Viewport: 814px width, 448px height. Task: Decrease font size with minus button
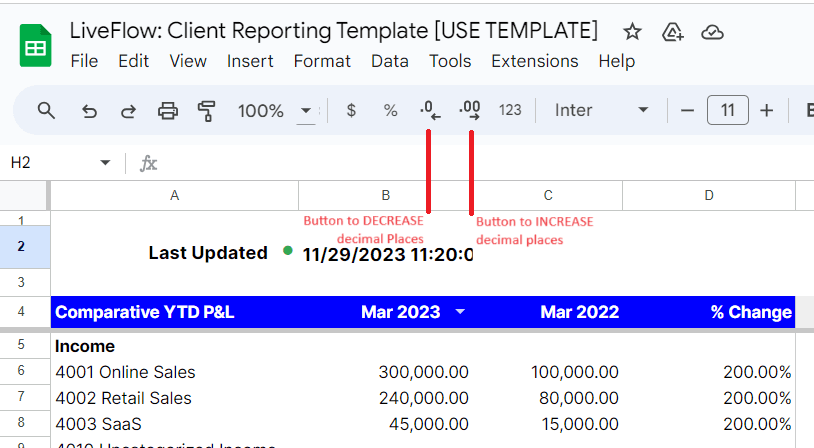(x=687, y=110)
